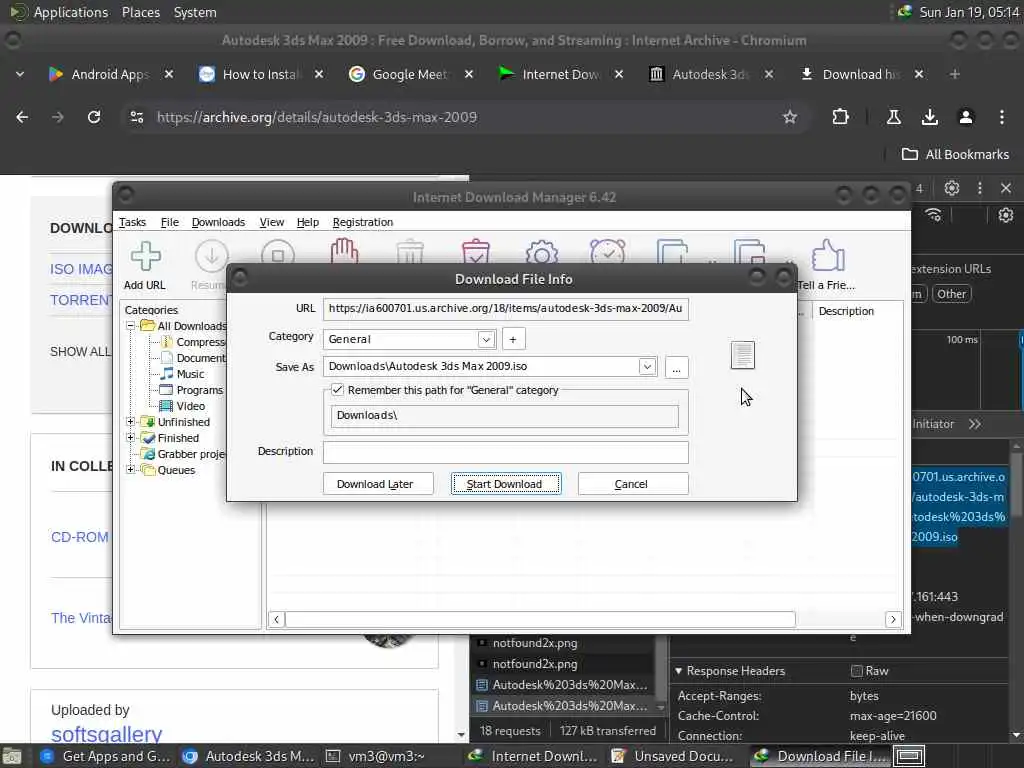Click the left arrow of IDM horizontal scrollbar
Viewport: 1024px width, 768px height.
click(276, 619)
